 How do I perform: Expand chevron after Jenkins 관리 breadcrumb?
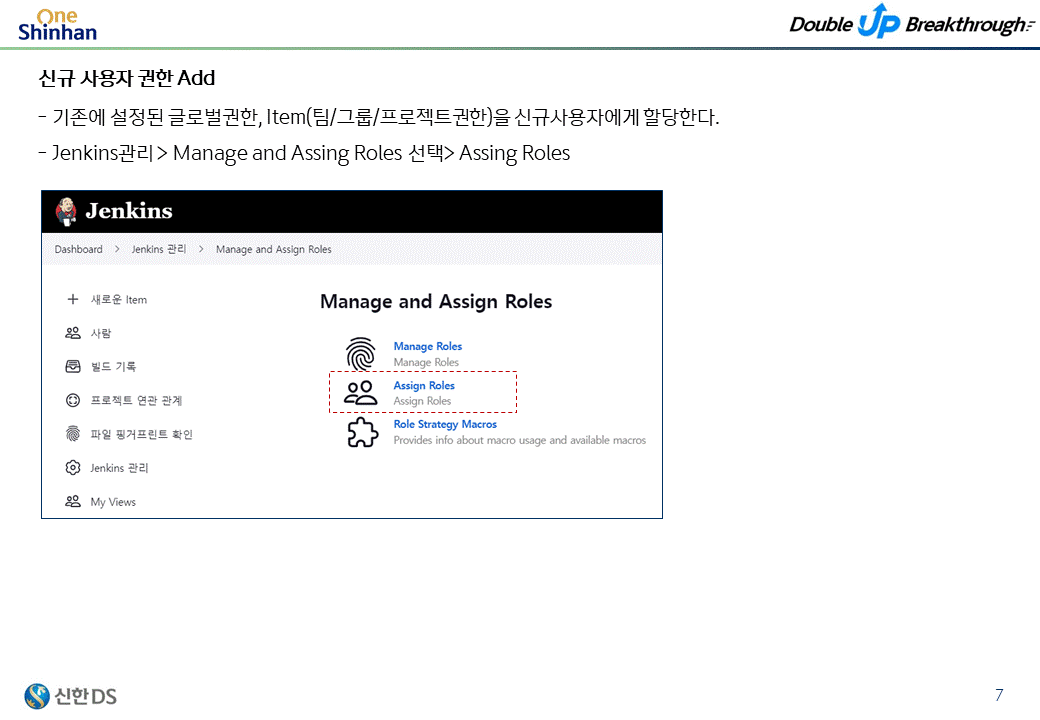(201, 249)
